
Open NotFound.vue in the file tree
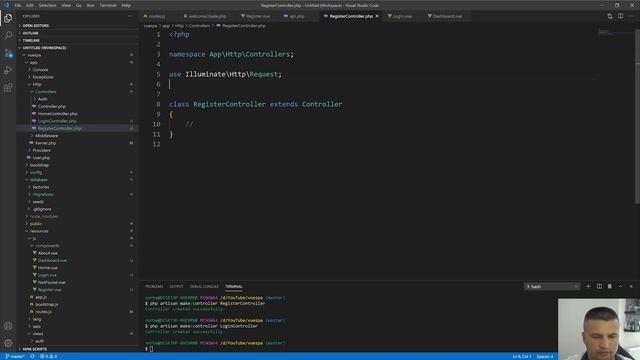51,282
